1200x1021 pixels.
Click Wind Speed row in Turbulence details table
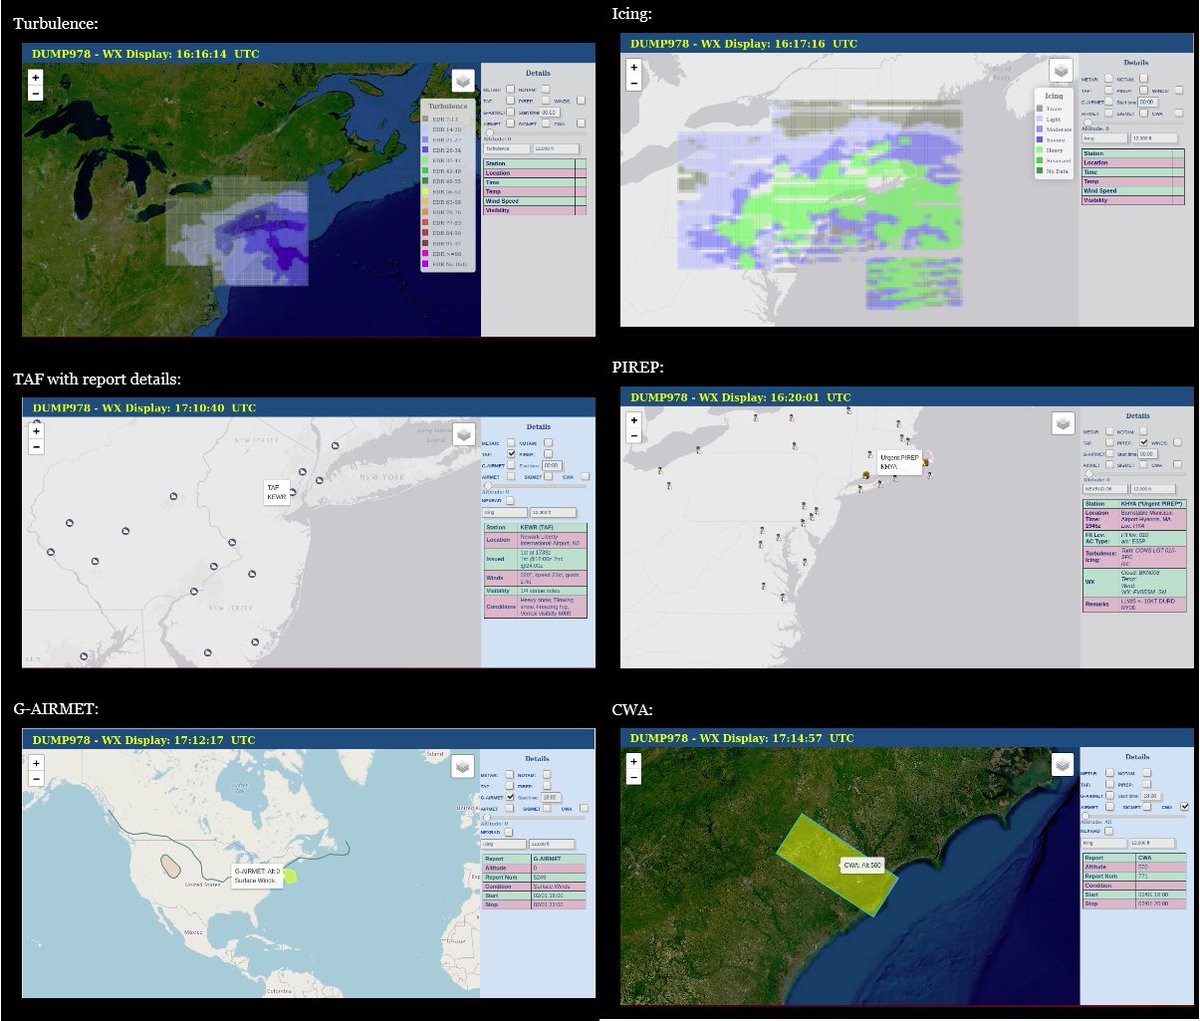(x=534, y=201)
